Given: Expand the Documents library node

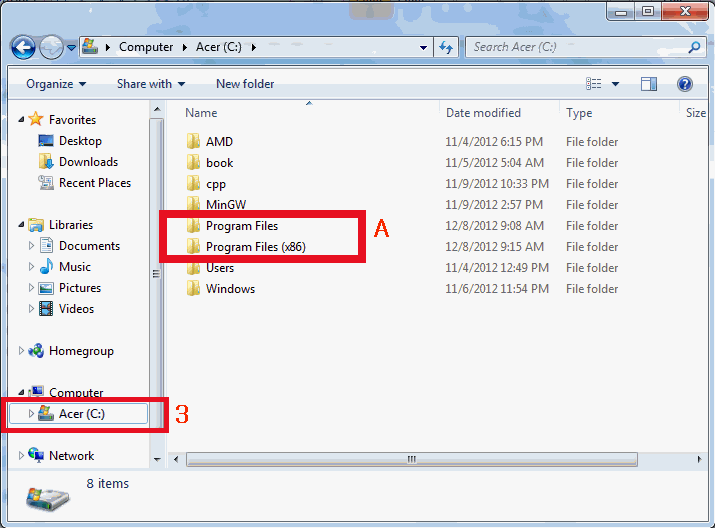Looking at the screenshot, I should (x=31, y=246).
